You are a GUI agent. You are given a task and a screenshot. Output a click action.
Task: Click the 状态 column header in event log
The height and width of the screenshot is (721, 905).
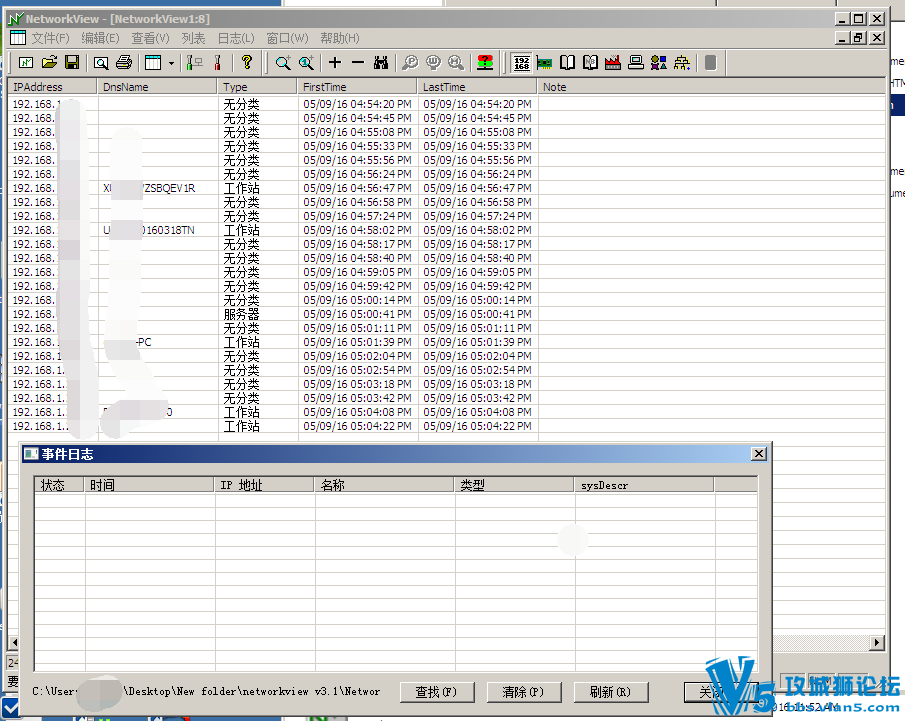pyautogui.click(x=60, y=485)
